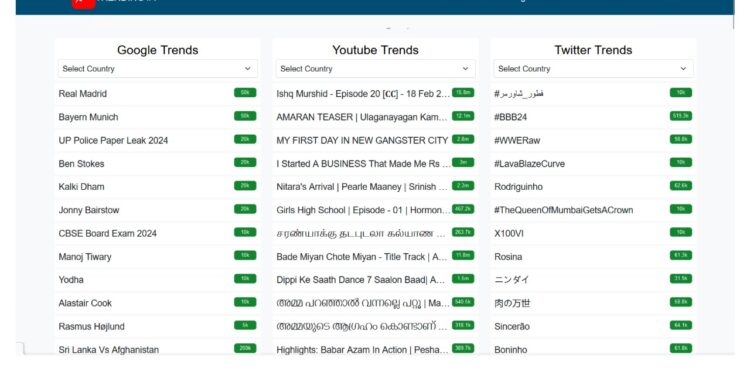
Task: Click the Youtube Trends heading
Action: click(375, 50)
